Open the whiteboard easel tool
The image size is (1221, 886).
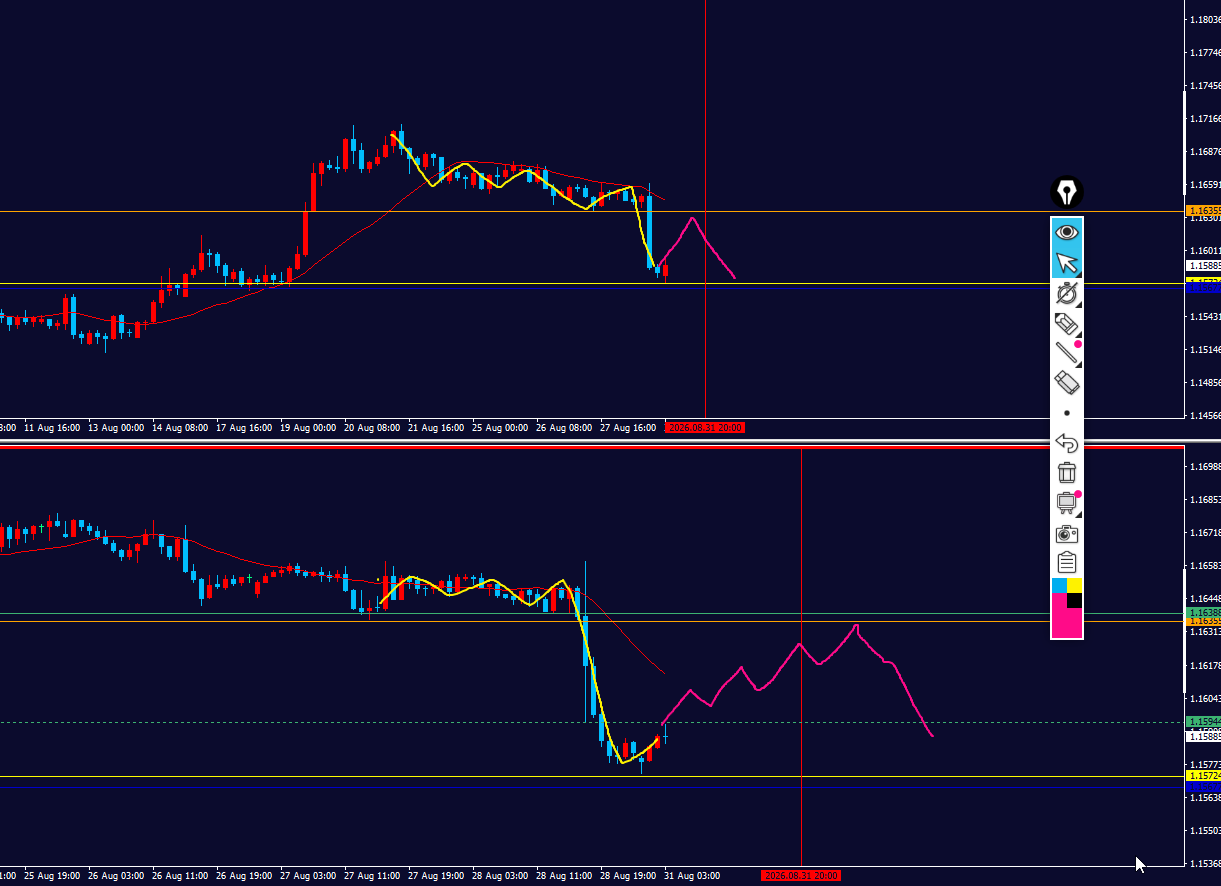tap(1066, 503)
